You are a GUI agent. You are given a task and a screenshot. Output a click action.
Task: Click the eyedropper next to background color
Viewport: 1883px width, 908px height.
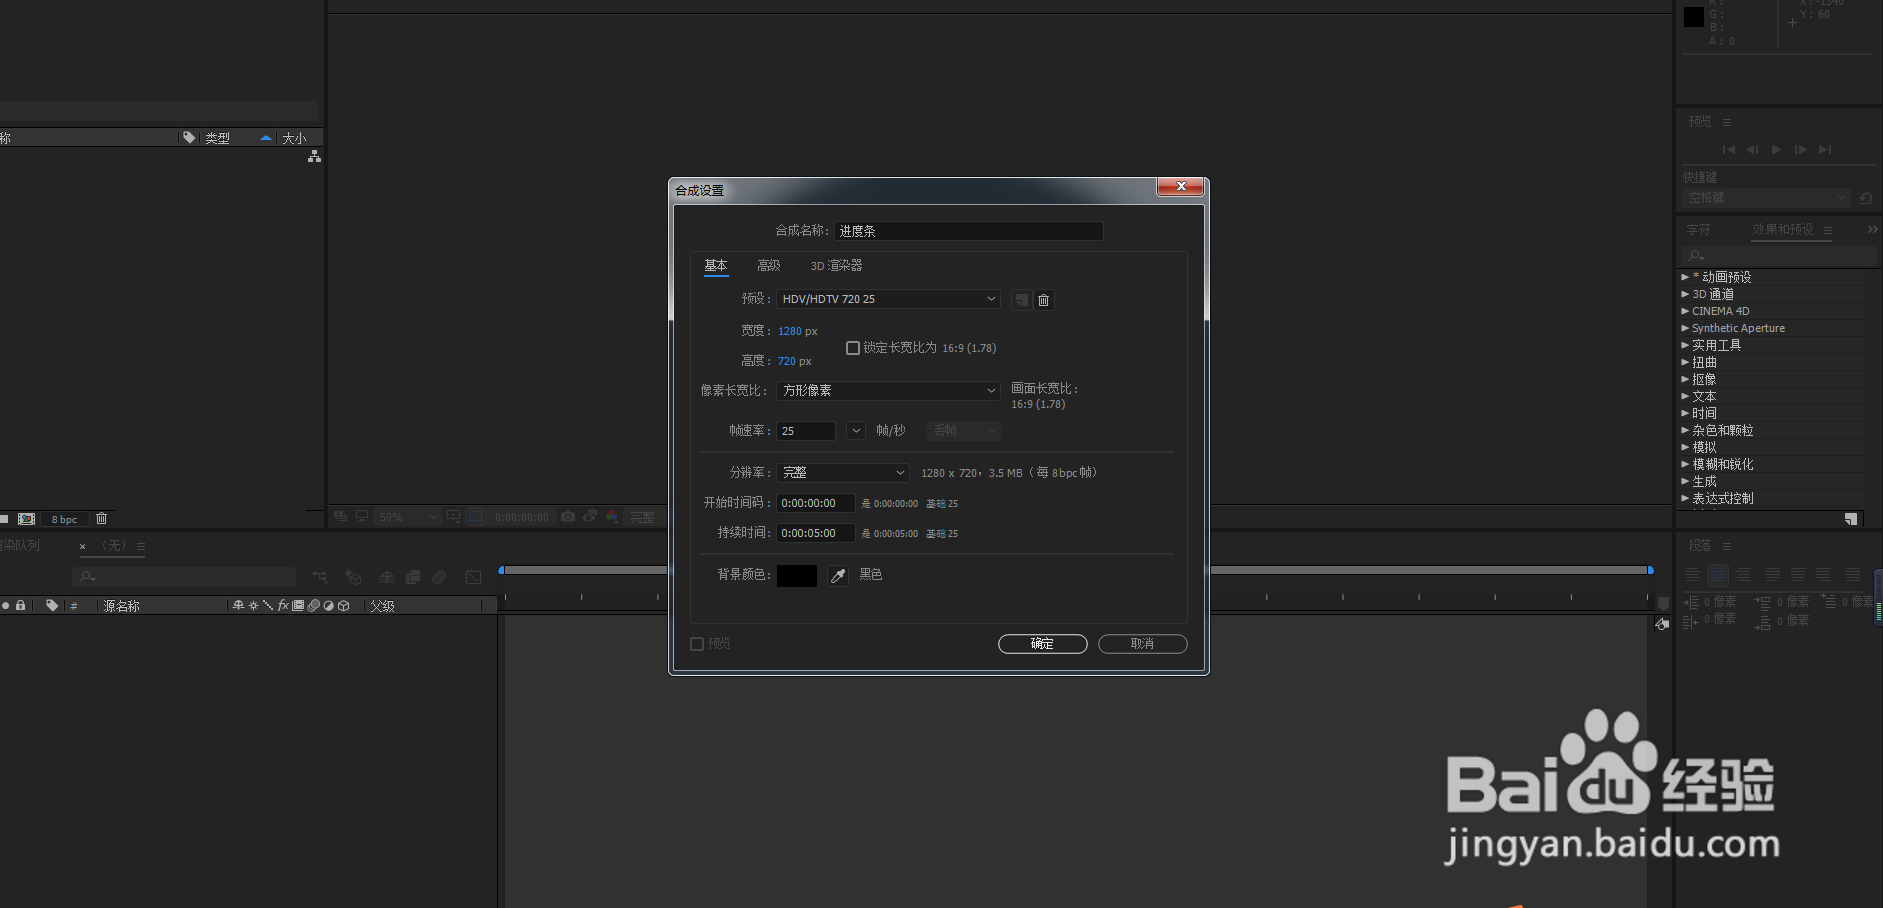pyautogui.click(x=838, y=576)
